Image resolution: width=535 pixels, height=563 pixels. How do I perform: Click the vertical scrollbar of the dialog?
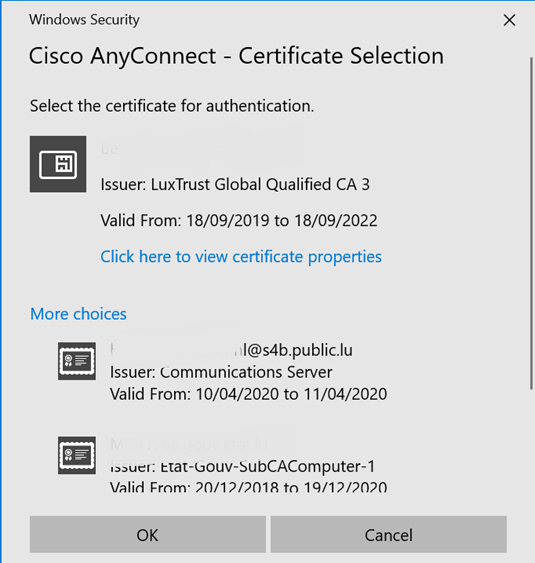pyautogui.click(x=532, y=223)
